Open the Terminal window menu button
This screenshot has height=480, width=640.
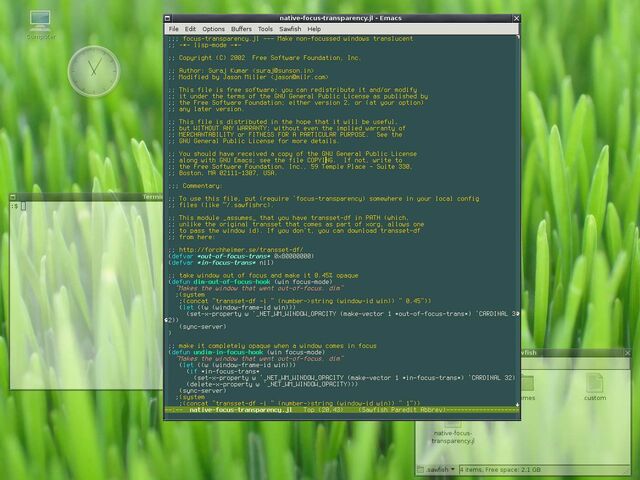tap(13, 197)
